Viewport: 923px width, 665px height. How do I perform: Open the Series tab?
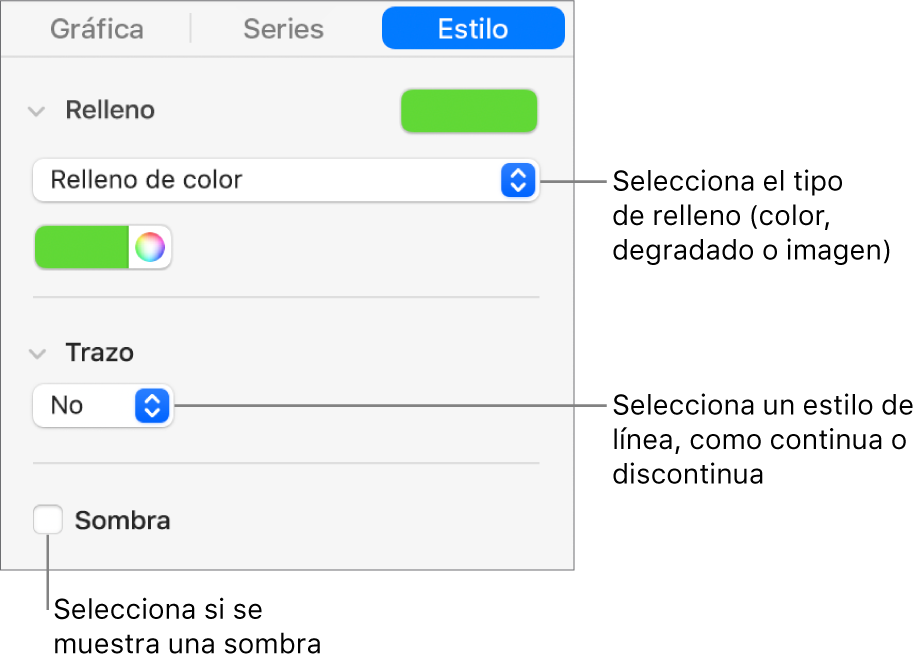[x=284, y=29]
